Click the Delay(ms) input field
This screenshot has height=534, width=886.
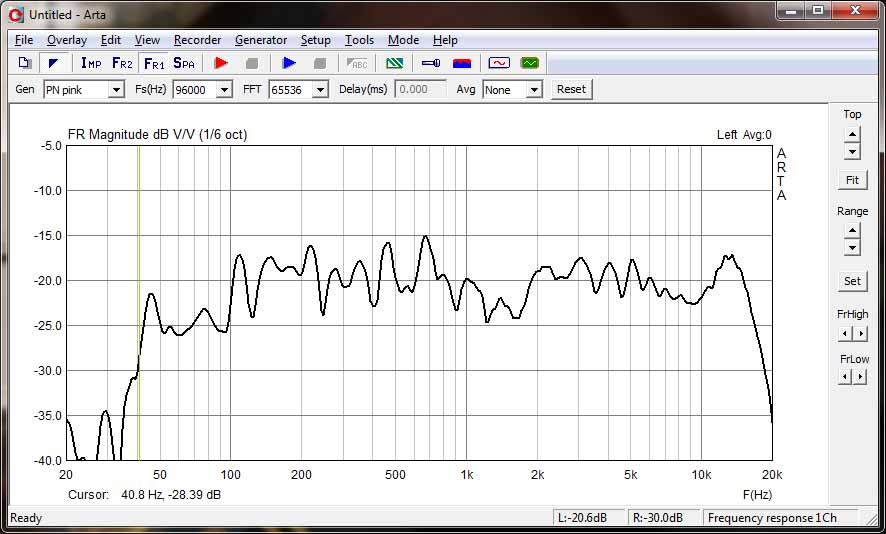tap(420, 89)
